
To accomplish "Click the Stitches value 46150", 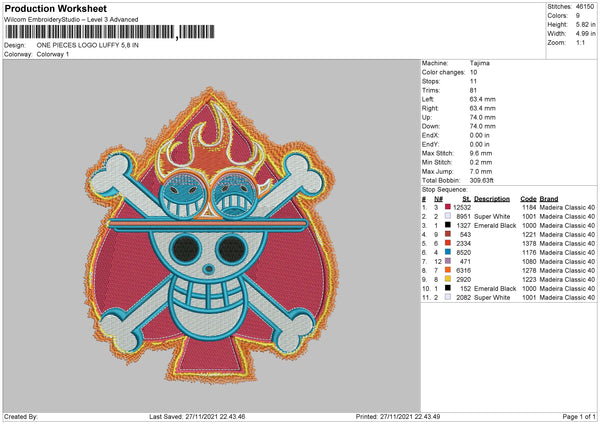I will click(x=585, y=7).
